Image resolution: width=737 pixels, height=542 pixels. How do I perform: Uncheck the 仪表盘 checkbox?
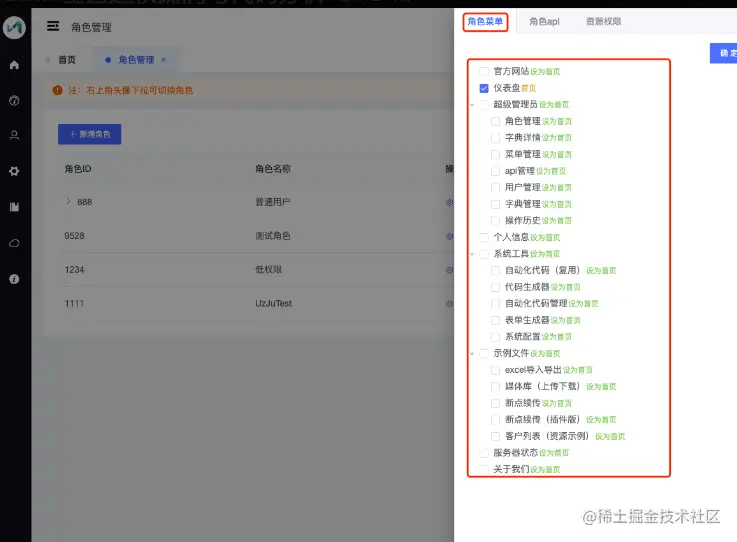[484, 88]
